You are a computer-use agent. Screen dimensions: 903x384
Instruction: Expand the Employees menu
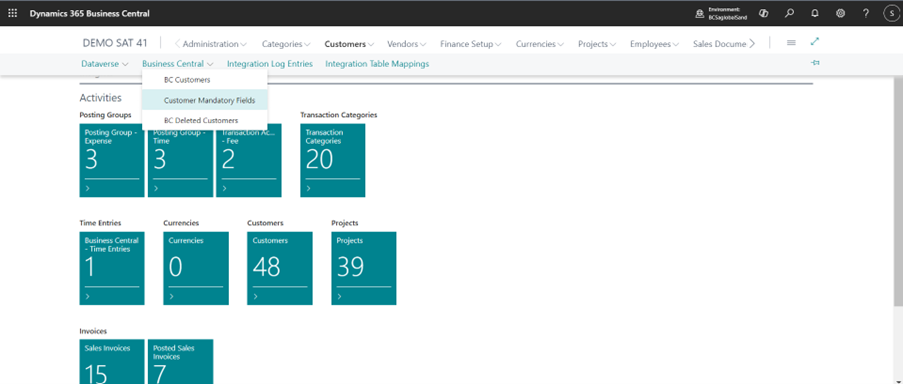(x=655, y=44)
